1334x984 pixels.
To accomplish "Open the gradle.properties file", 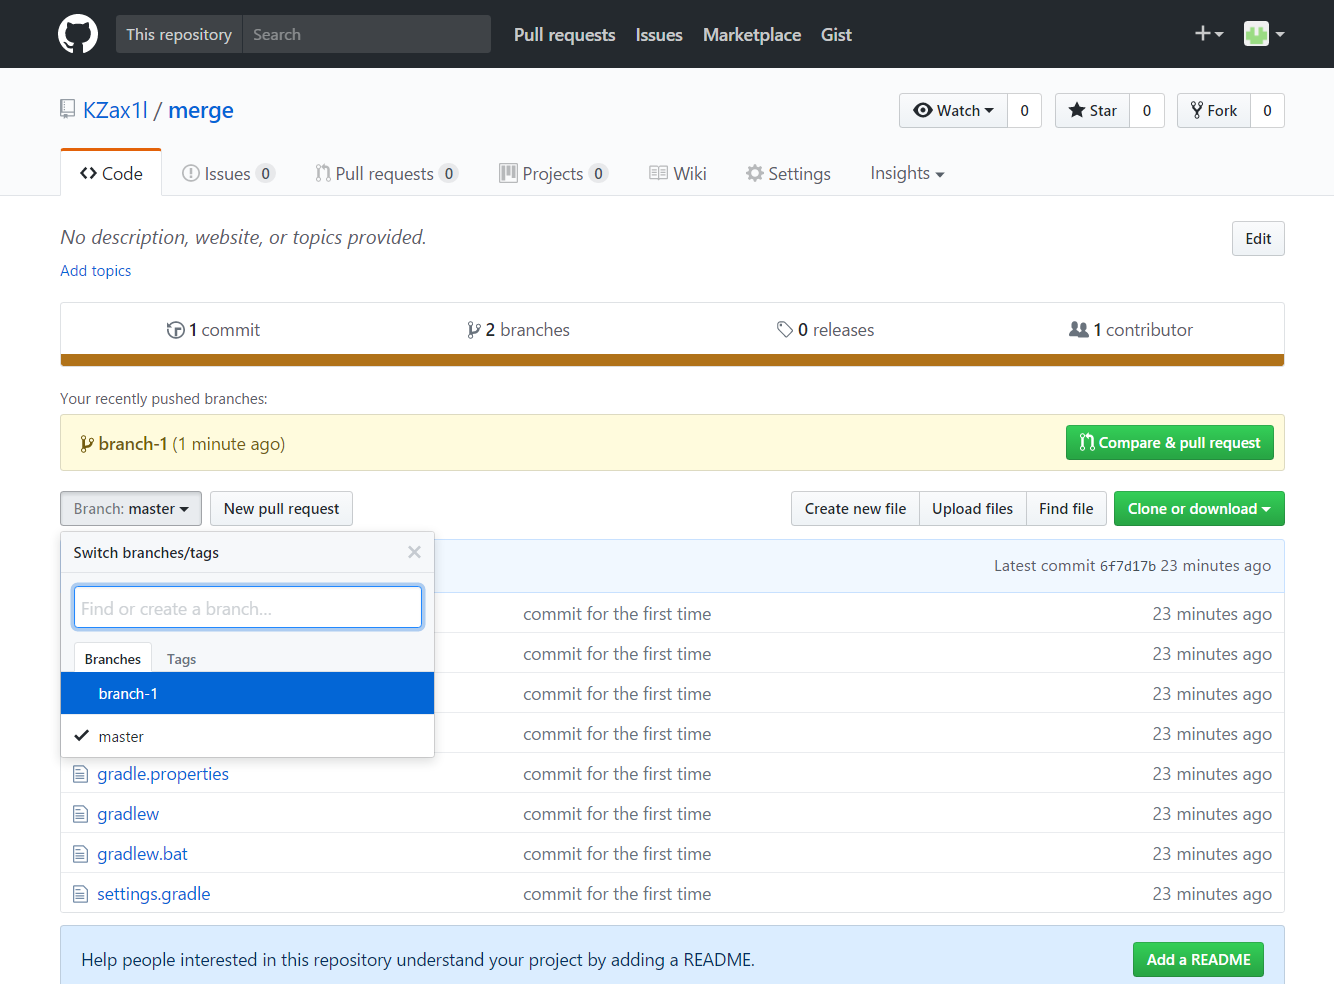I will point(163,774).
